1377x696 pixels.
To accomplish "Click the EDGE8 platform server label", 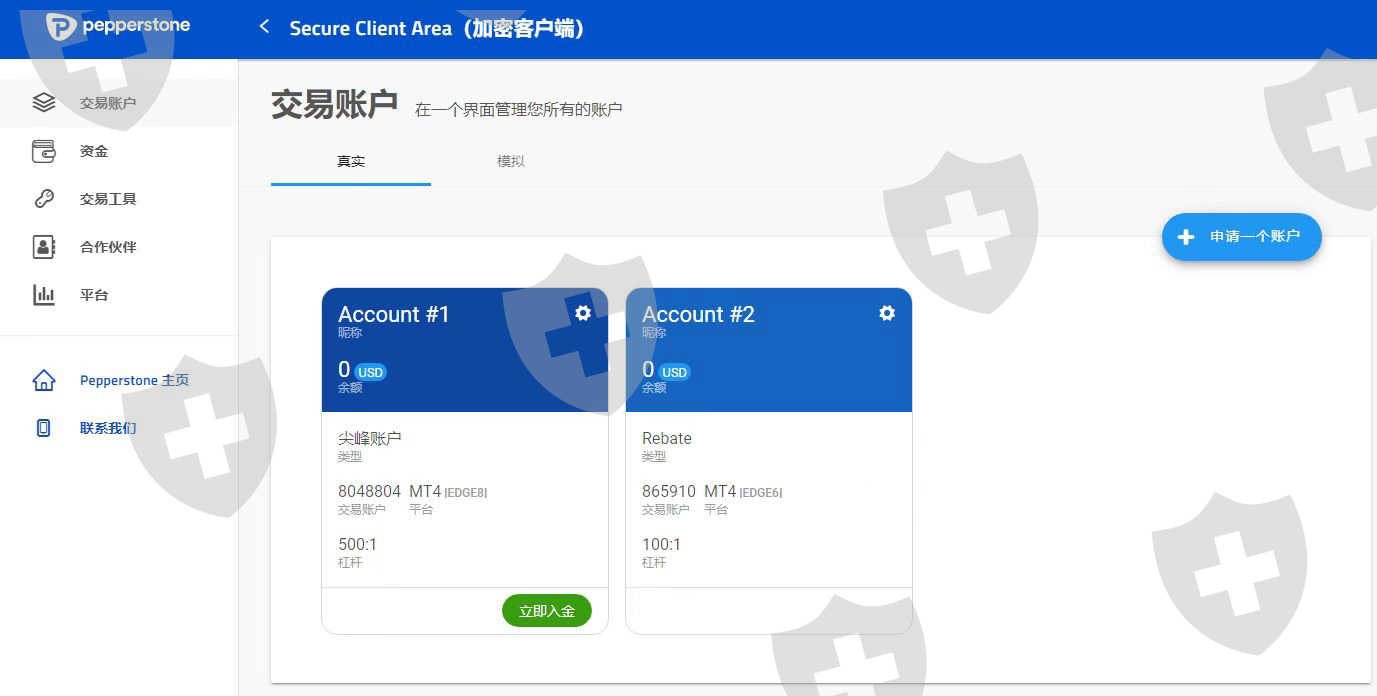I will pos(466,493).
